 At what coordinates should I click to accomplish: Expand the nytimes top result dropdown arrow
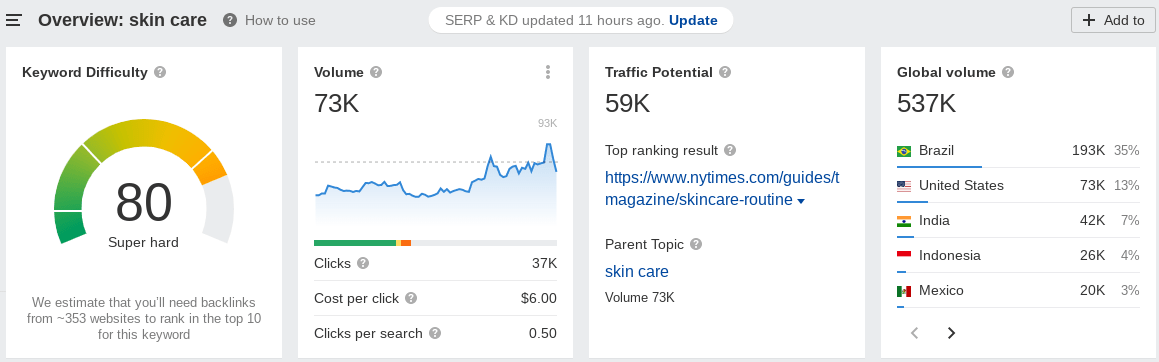click(801, 201)
